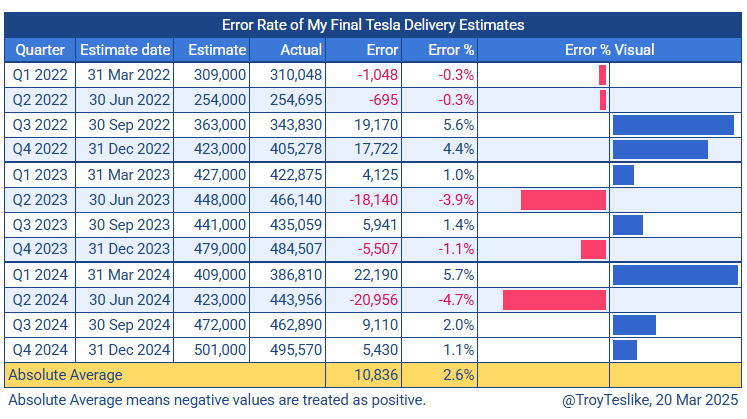Click the Error % column header
747x419 pixels.
coord(451,49)
